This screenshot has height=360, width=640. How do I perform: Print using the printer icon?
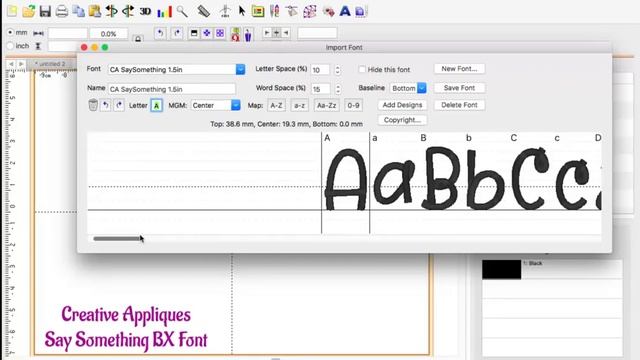[62, 11]
